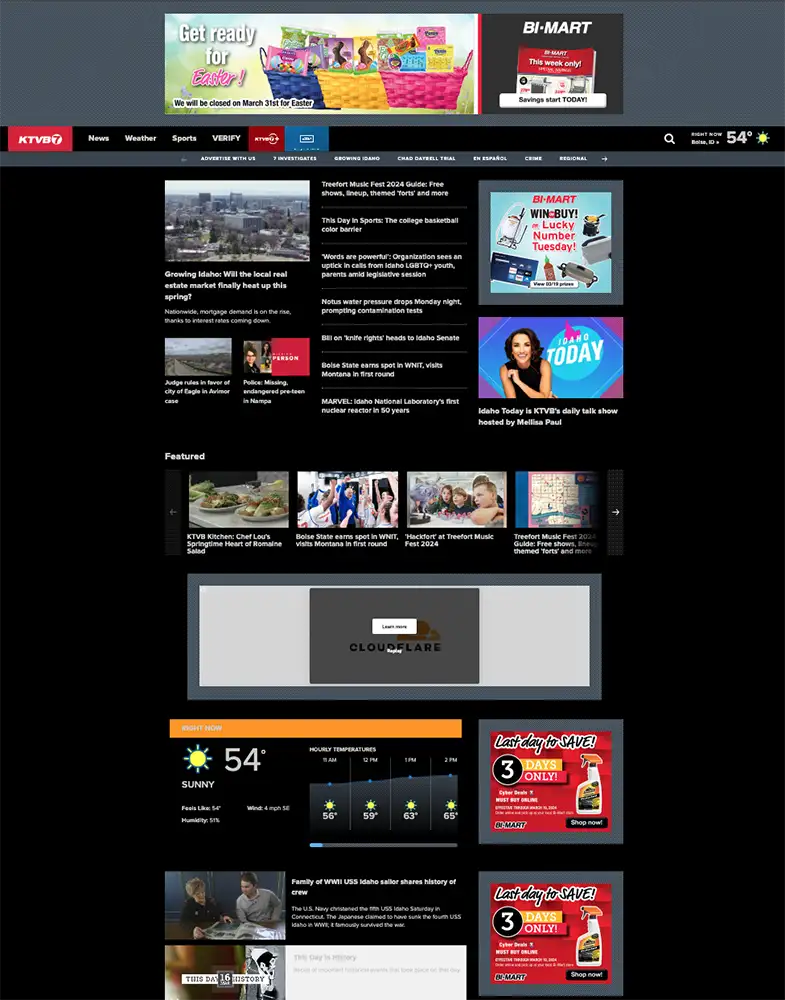Click the sun icon beside the header 54° temperature
The height and width of the screenshot is (1000, 785).
pos(763,138)
